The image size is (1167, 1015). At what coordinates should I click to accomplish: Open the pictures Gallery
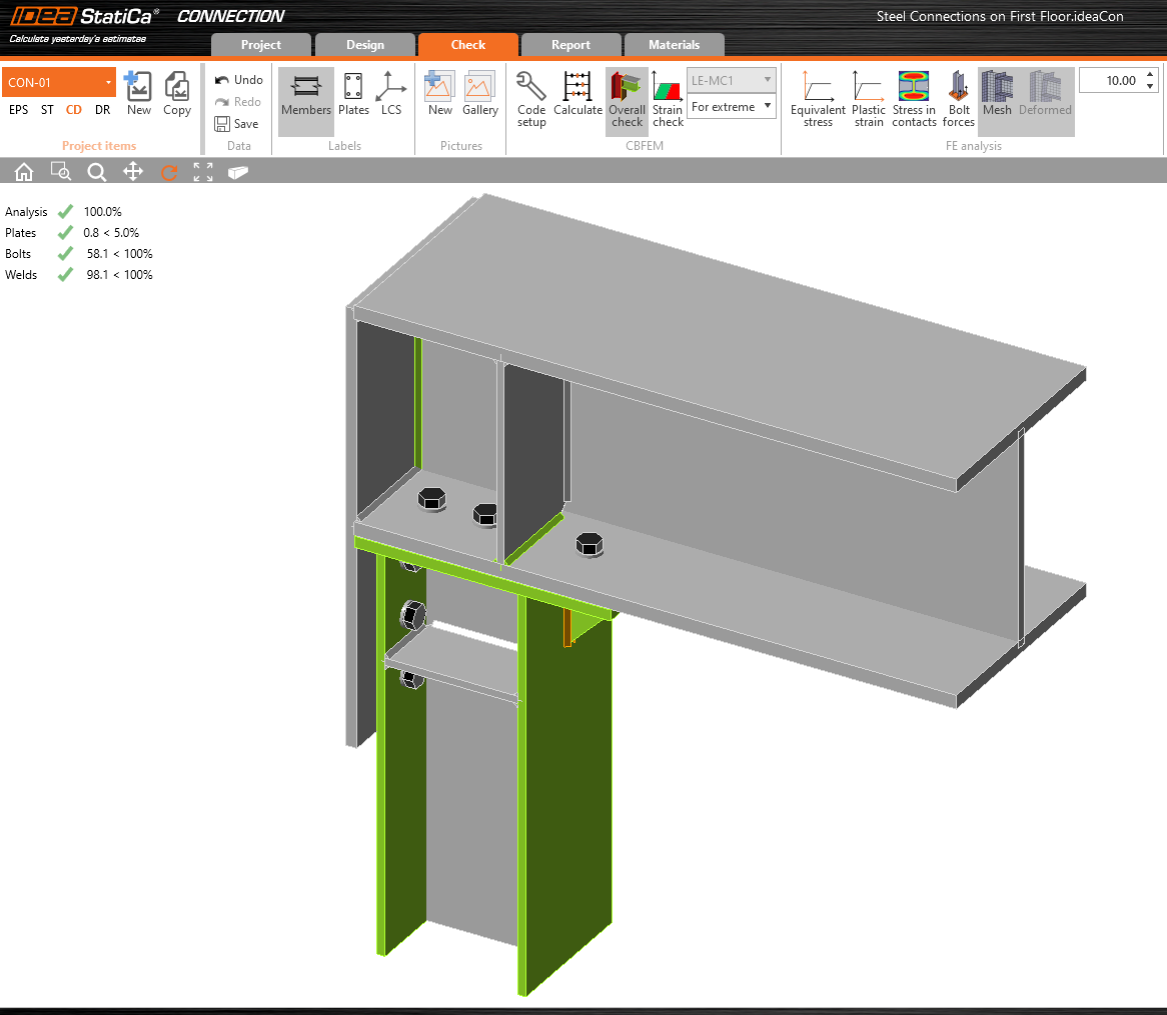480,98
